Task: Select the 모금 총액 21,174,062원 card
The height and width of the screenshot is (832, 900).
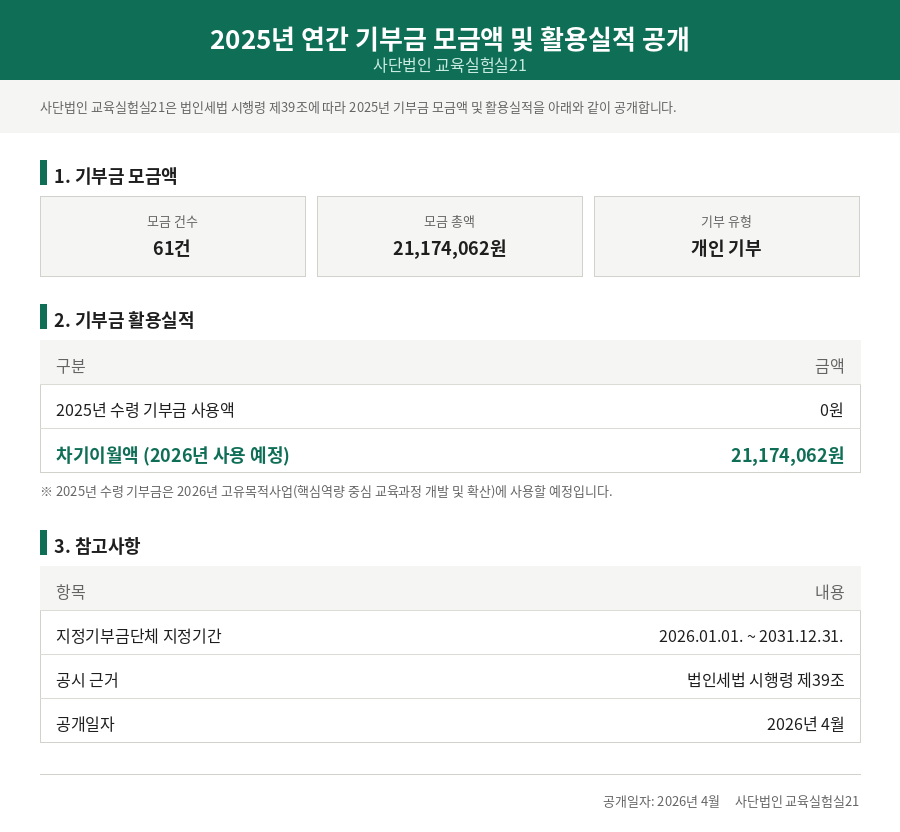Action: click(x=449, y=236)
